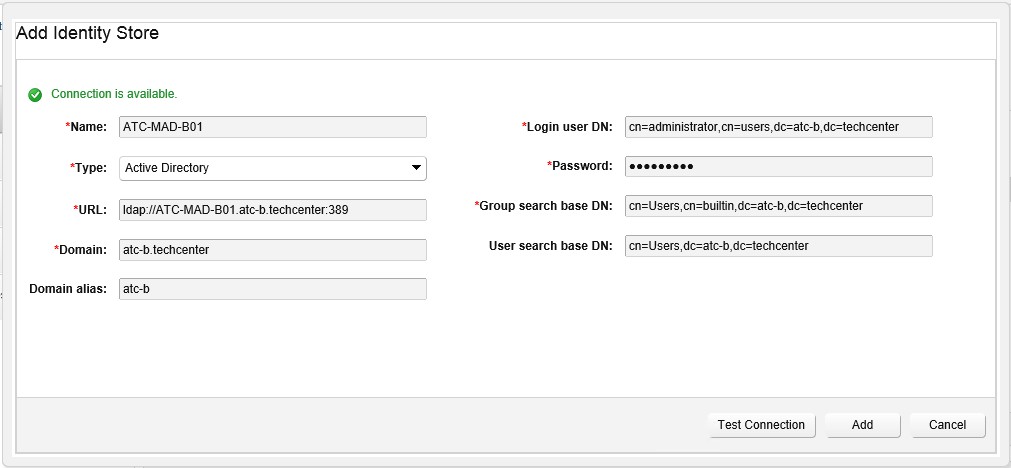Click the Add button
The height and width of the screenshot is (468, 1011).
tap(862, 425)
